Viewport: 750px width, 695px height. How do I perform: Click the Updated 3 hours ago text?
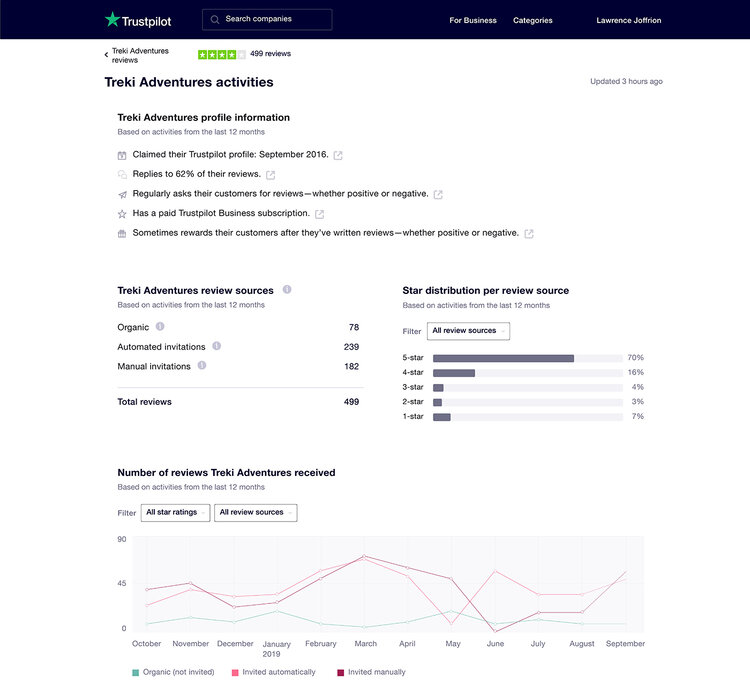tap(626, 81)
